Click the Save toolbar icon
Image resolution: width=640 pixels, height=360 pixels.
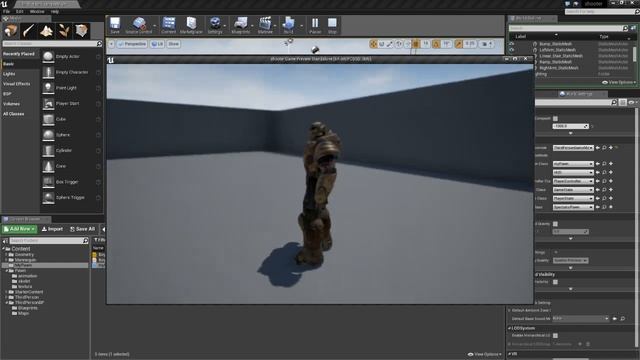115,25
